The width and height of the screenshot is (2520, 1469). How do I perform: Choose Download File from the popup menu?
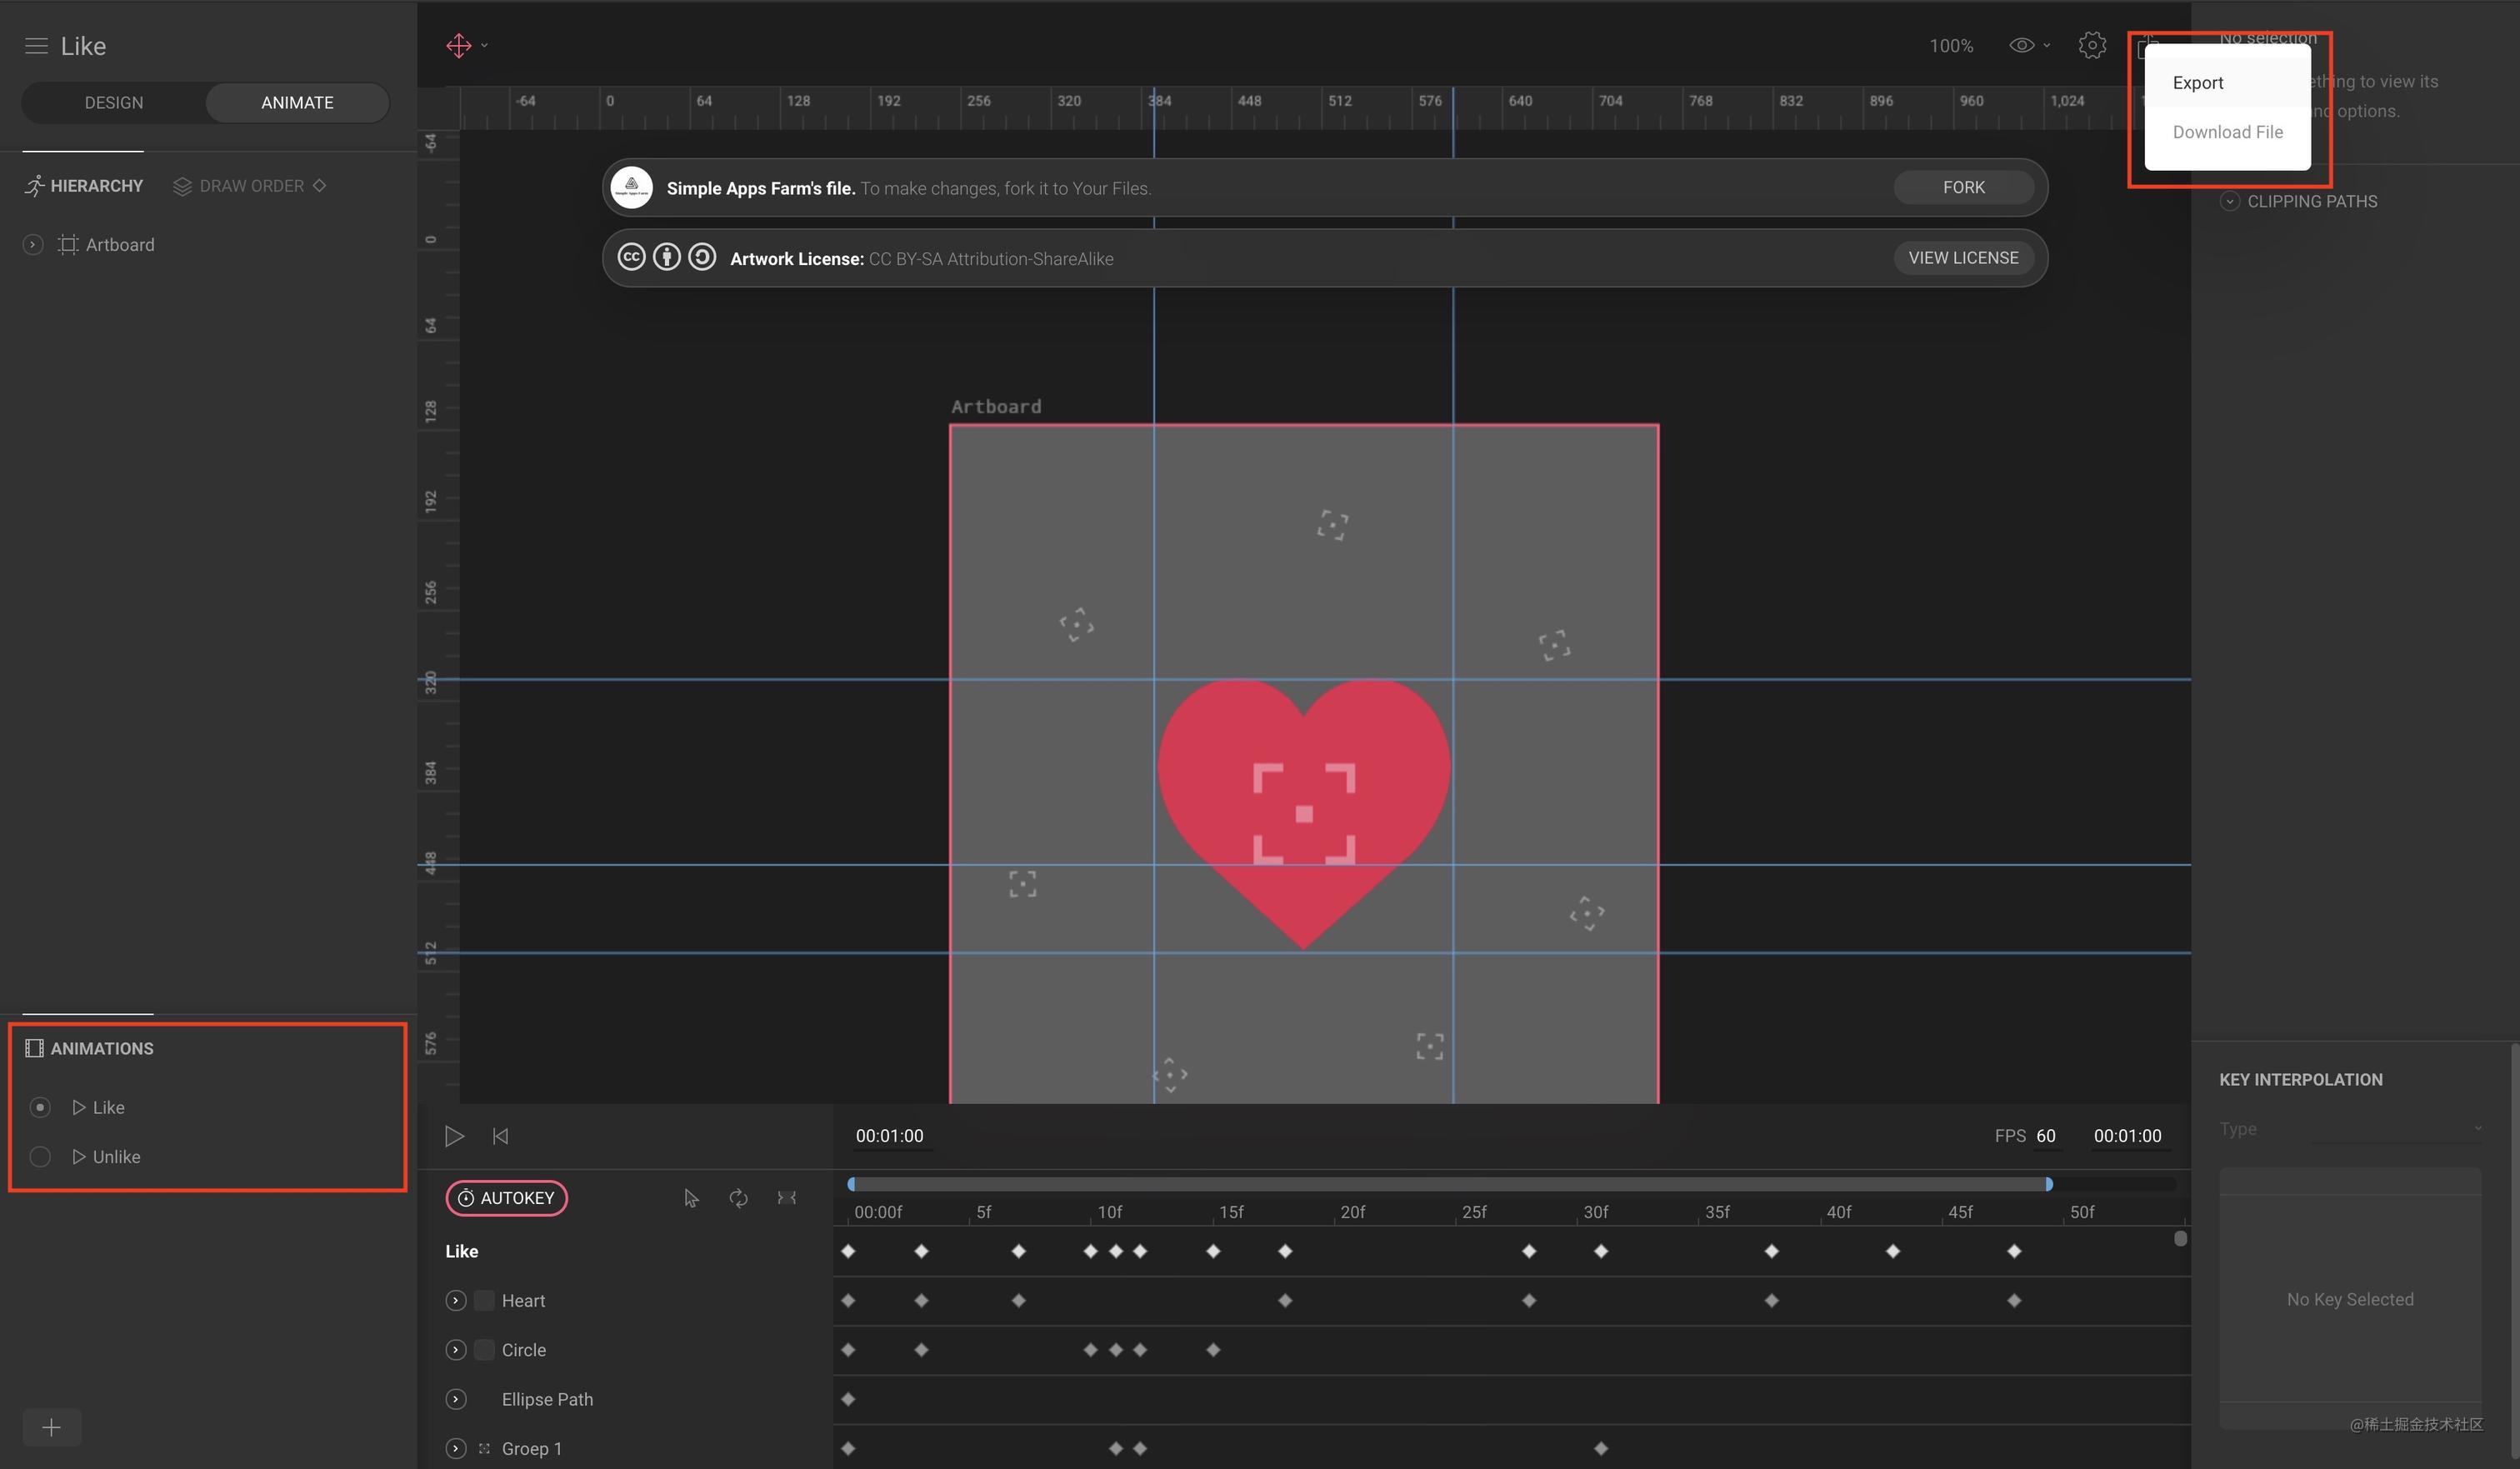(2227, 132)
